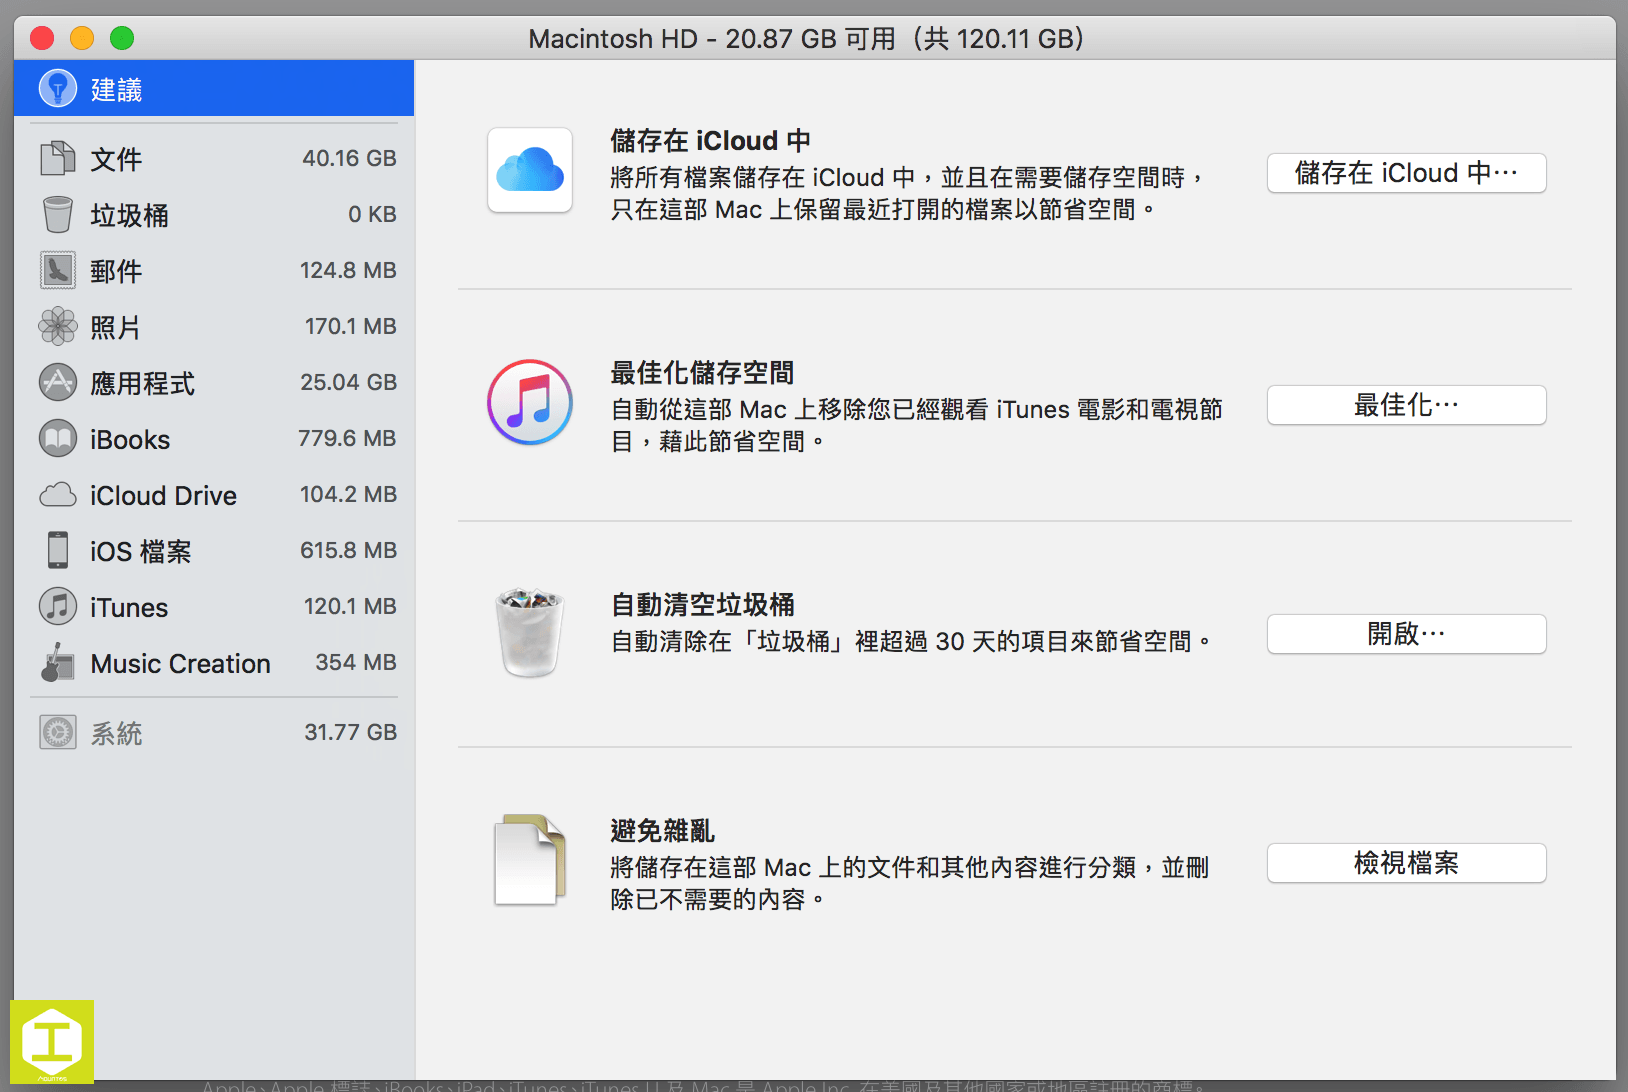Select the iOS 檔案 phone icon
This screenshot has height=1092, width=1628.
(57, 550)
